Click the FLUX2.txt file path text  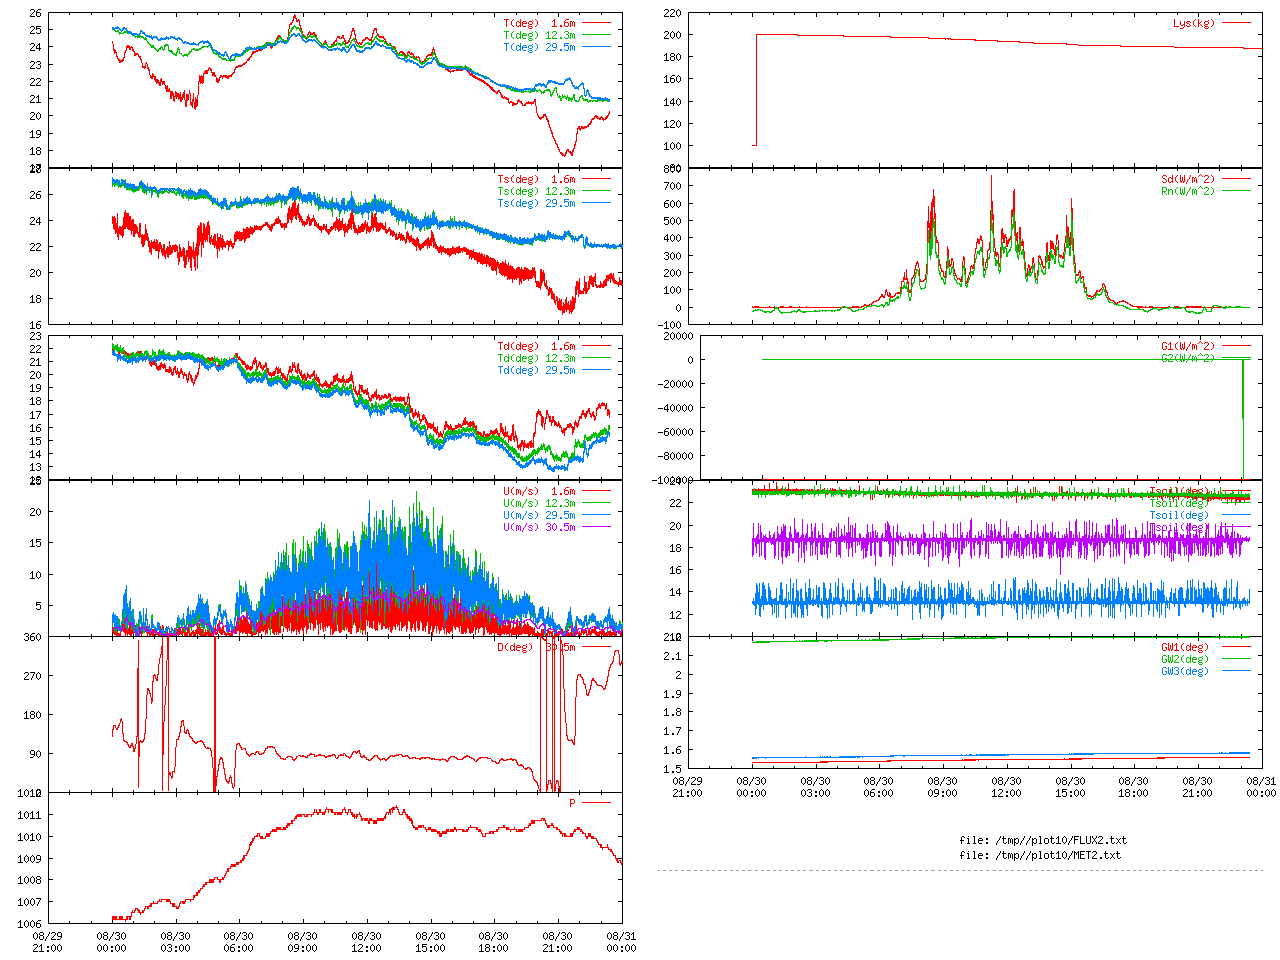click(1043, 840)
